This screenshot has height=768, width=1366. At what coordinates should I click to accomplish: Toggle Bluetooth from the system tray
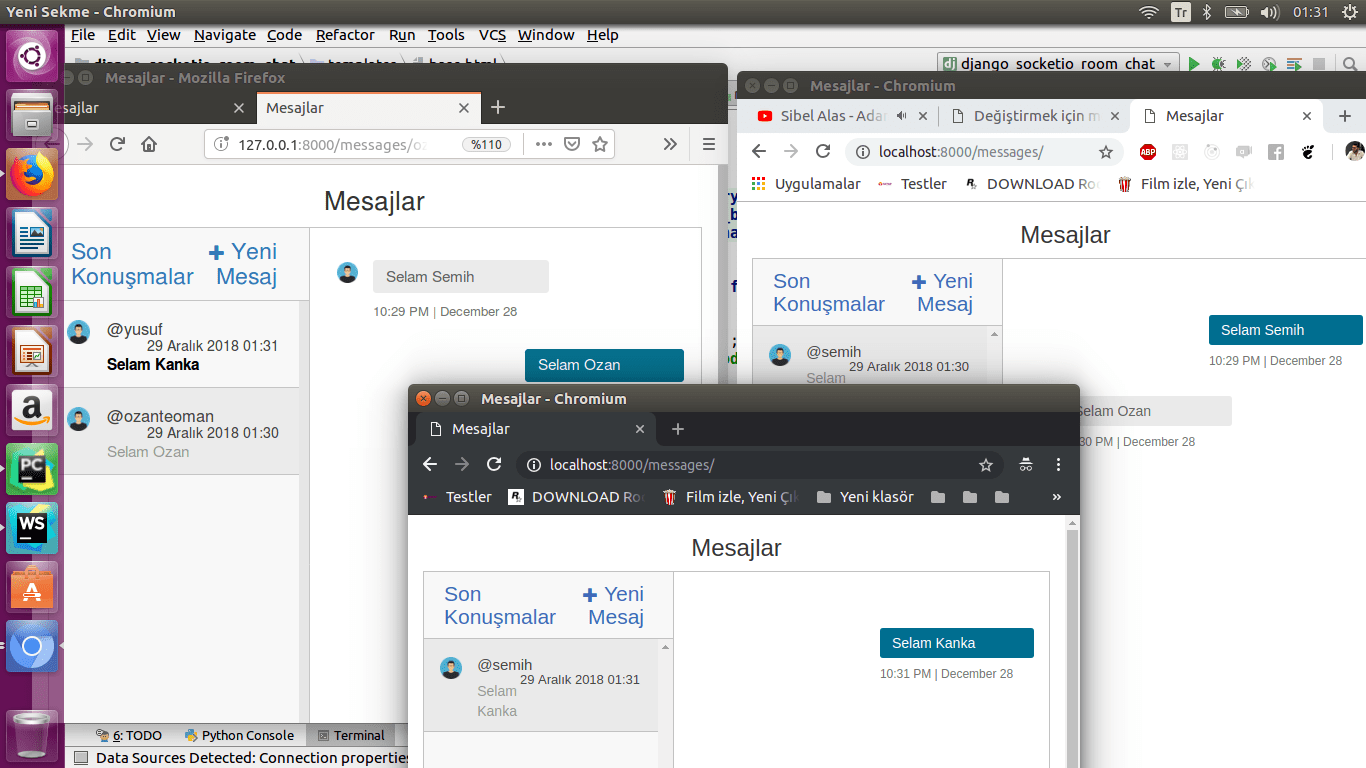point(1207,12)
